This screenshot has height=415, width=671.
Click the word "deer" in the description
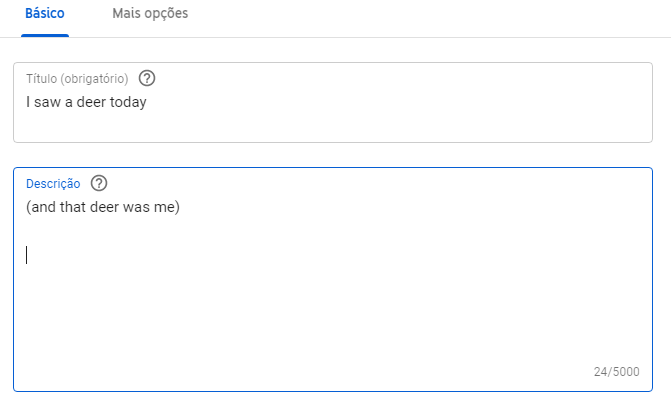[x=104, y=207]
